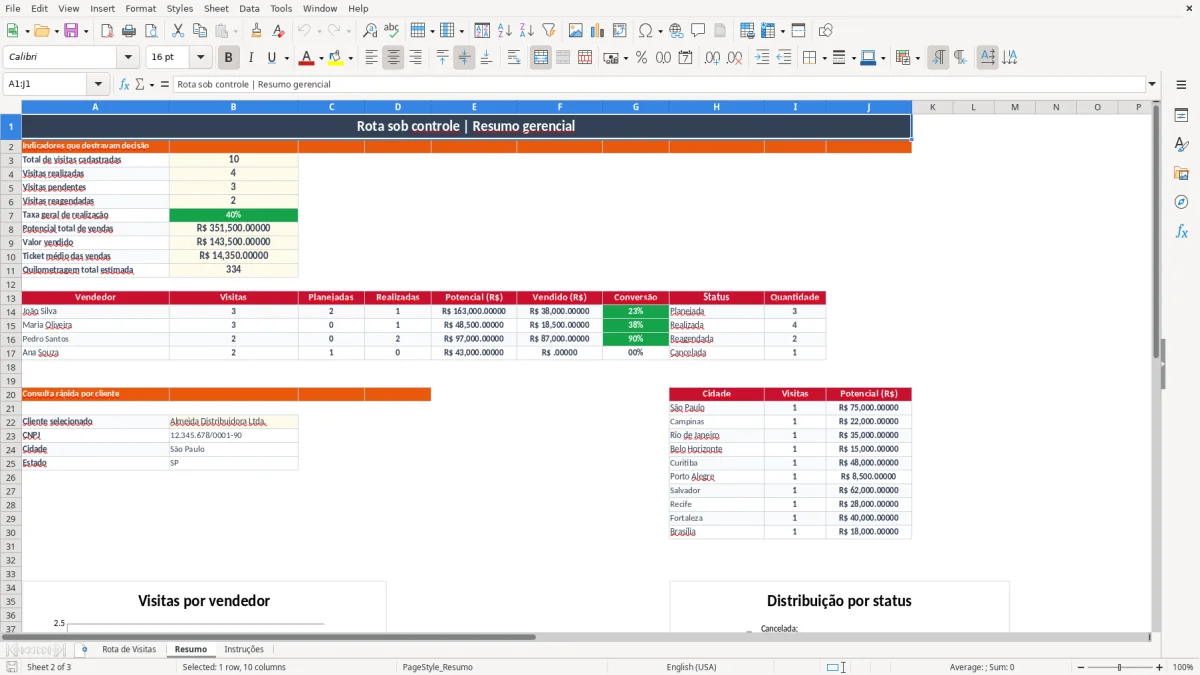1200x675 pixels.
Task: Run the Spelling check icon
Action: [x=392, y=31]
